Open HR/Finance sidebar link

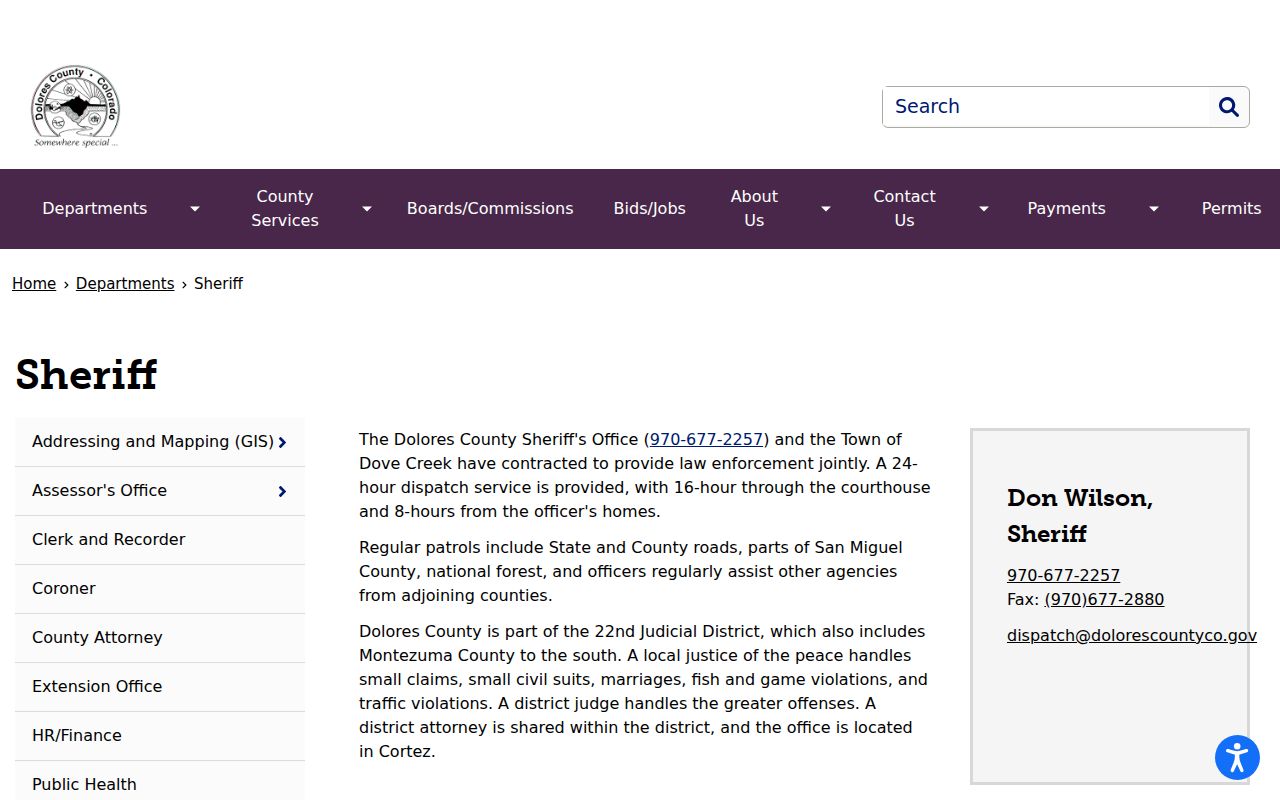tap(160, 736)
